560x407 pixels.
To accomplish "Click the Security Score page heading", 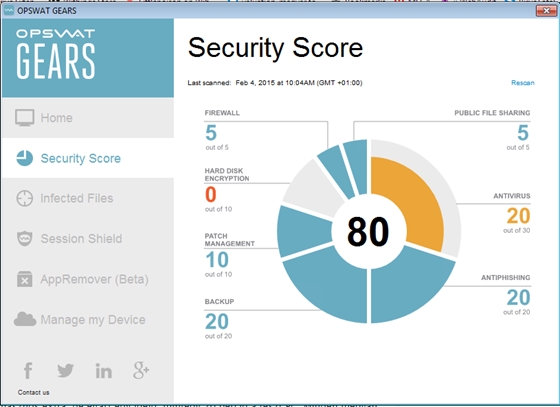I will point(275,48).
